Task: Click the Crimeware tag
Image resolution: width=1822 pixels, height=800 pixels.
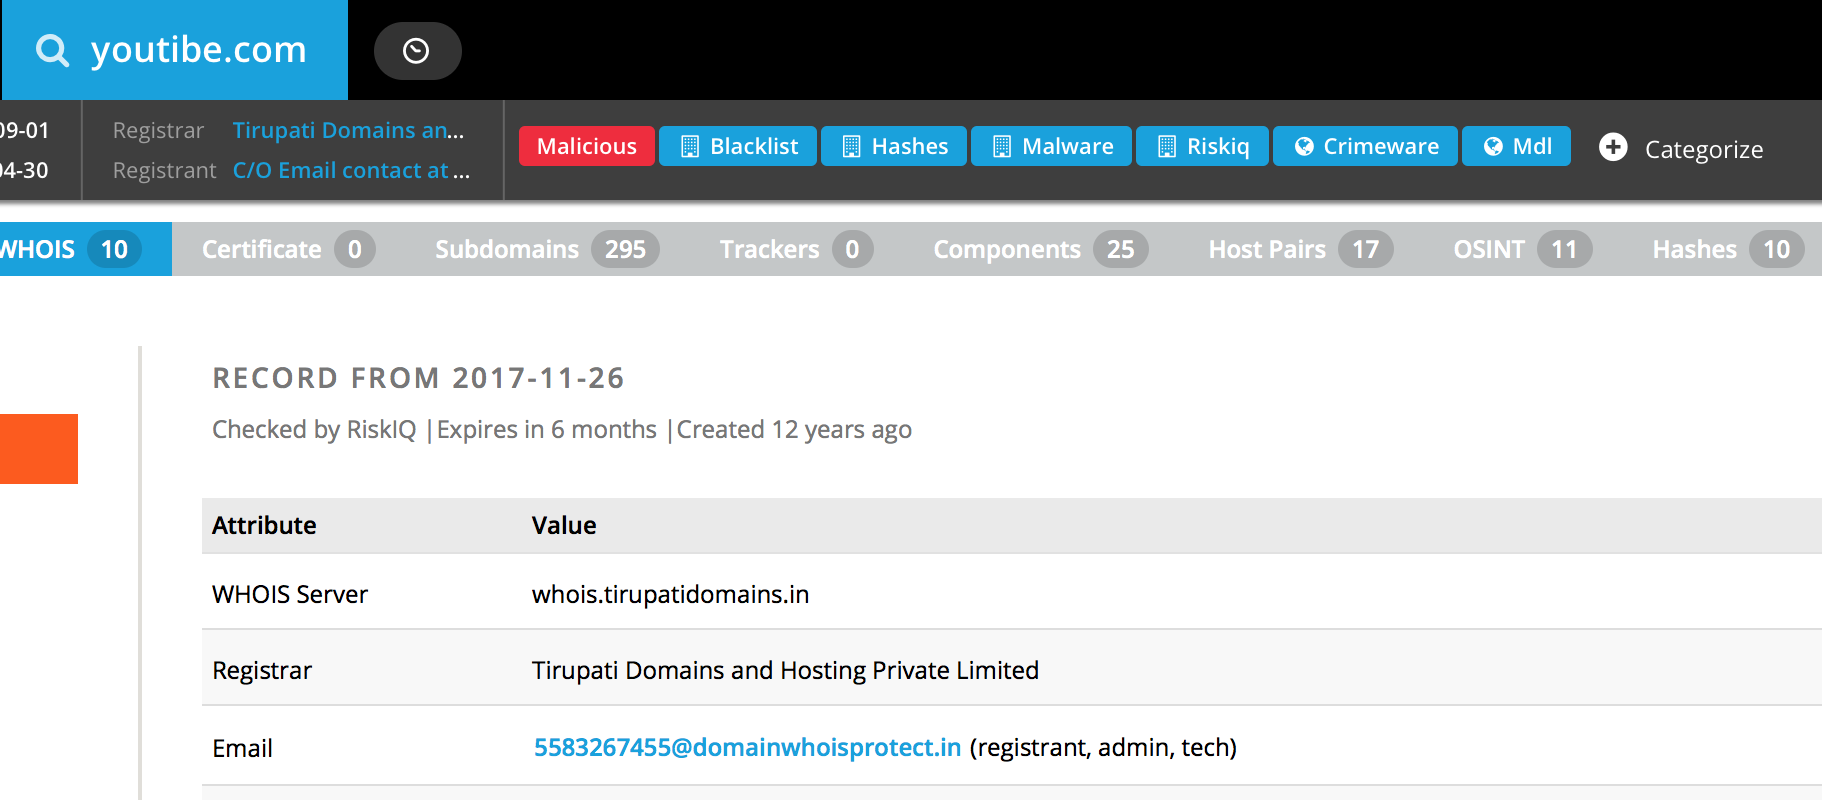Action: (1365, 146)
